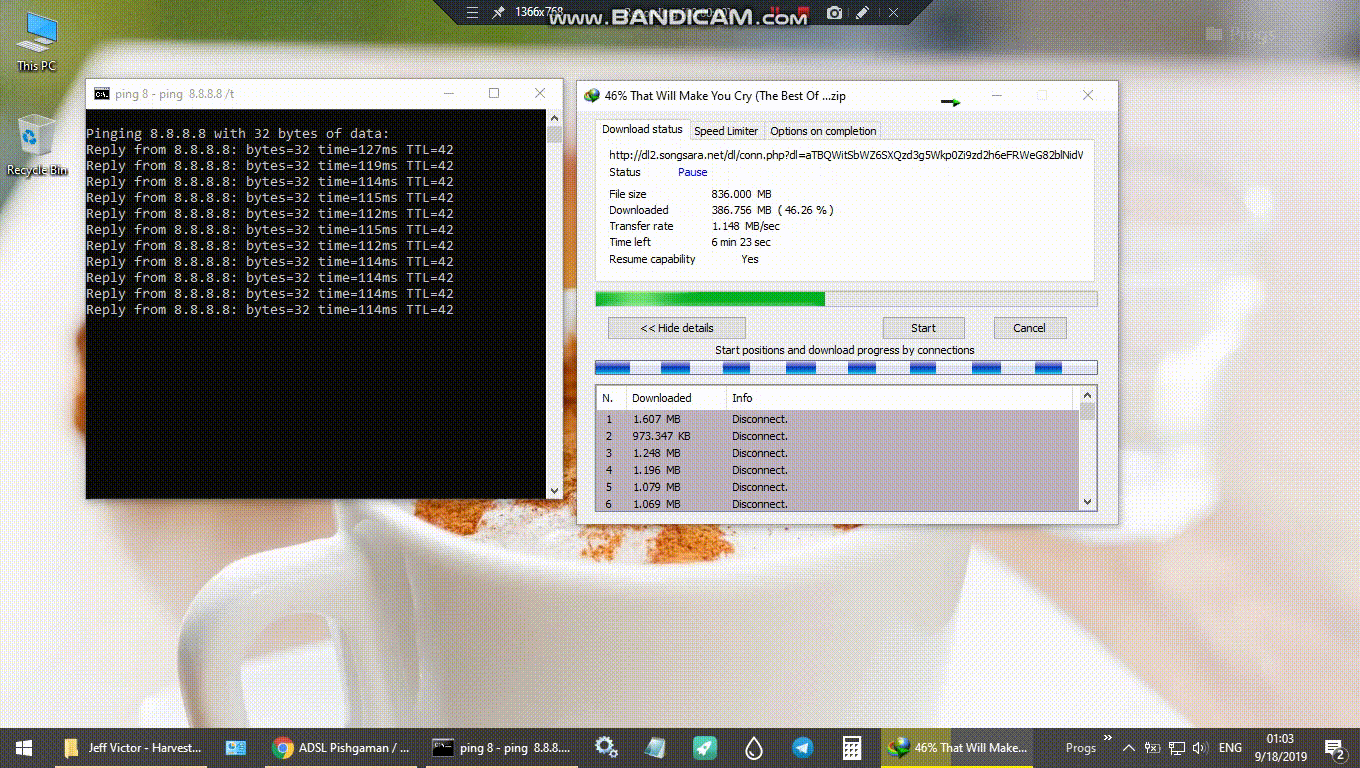Take a screenshot with Bandicam camera icon
Image resolution: width=1360 pixels, height=768 pixels.
point(834,13)
